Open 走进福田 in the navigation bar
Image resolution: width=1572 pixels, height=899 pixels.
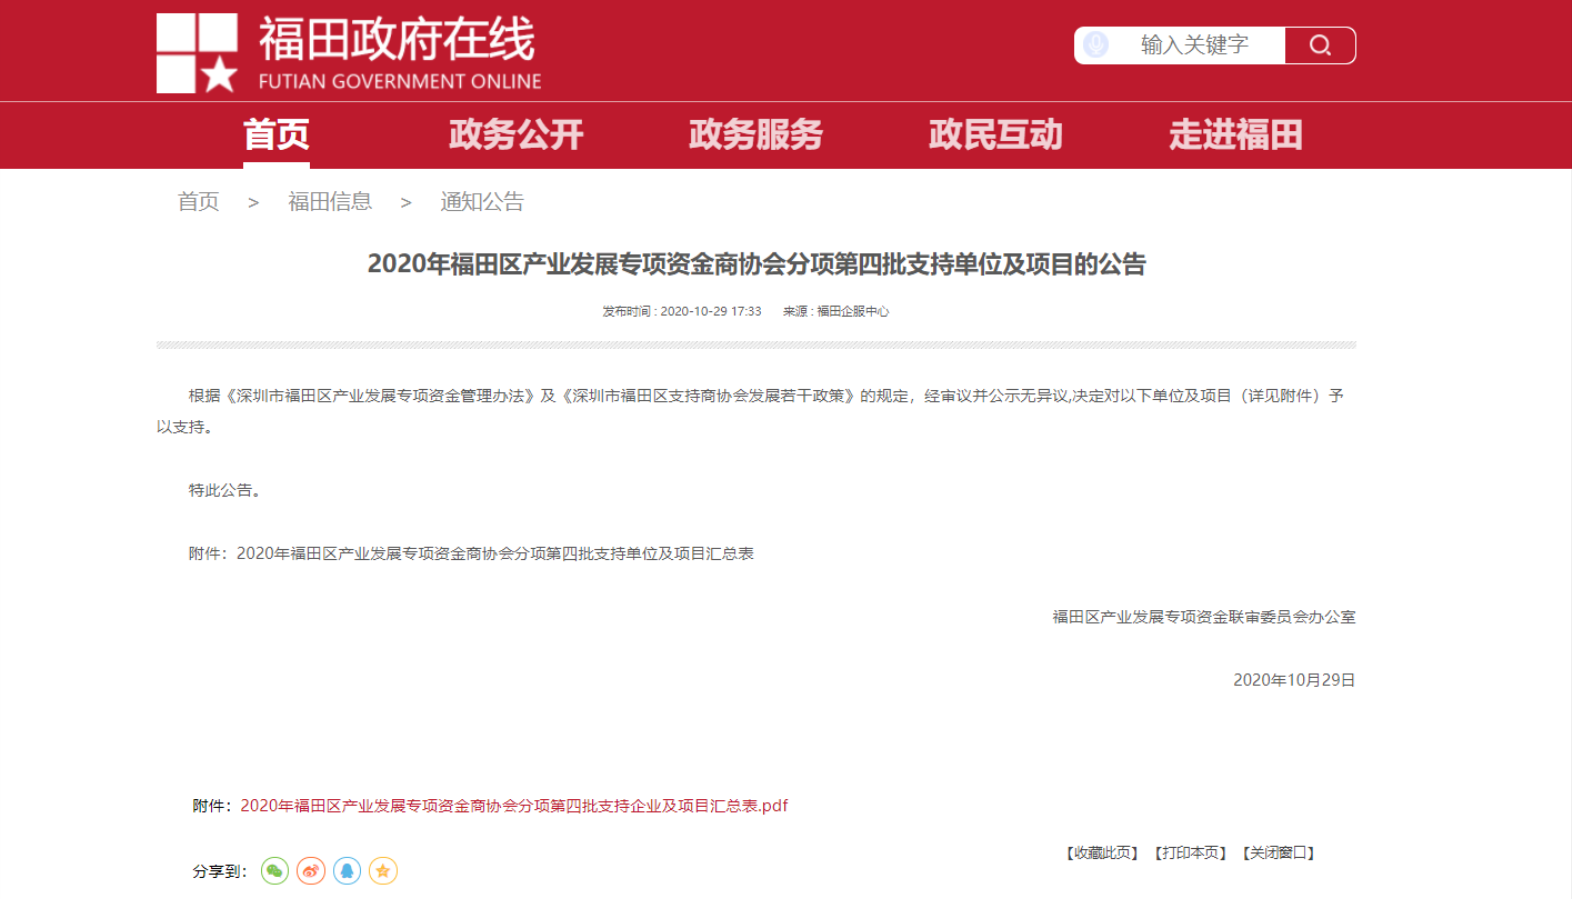pyautogui.click(x=1235, y=135)
